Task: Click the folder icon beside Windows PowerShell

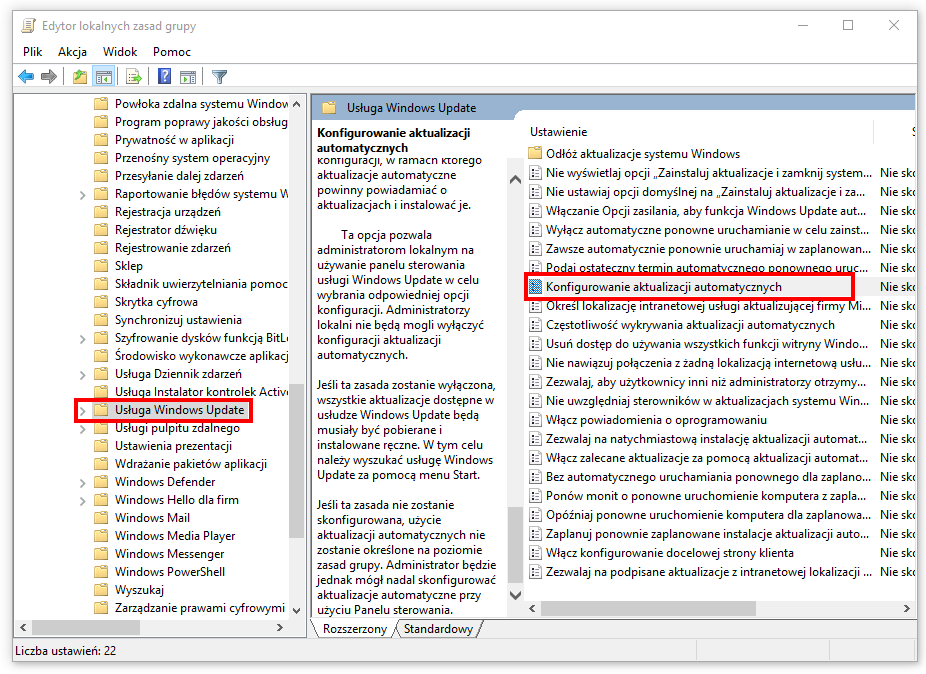Action: [x=102, y=572]
